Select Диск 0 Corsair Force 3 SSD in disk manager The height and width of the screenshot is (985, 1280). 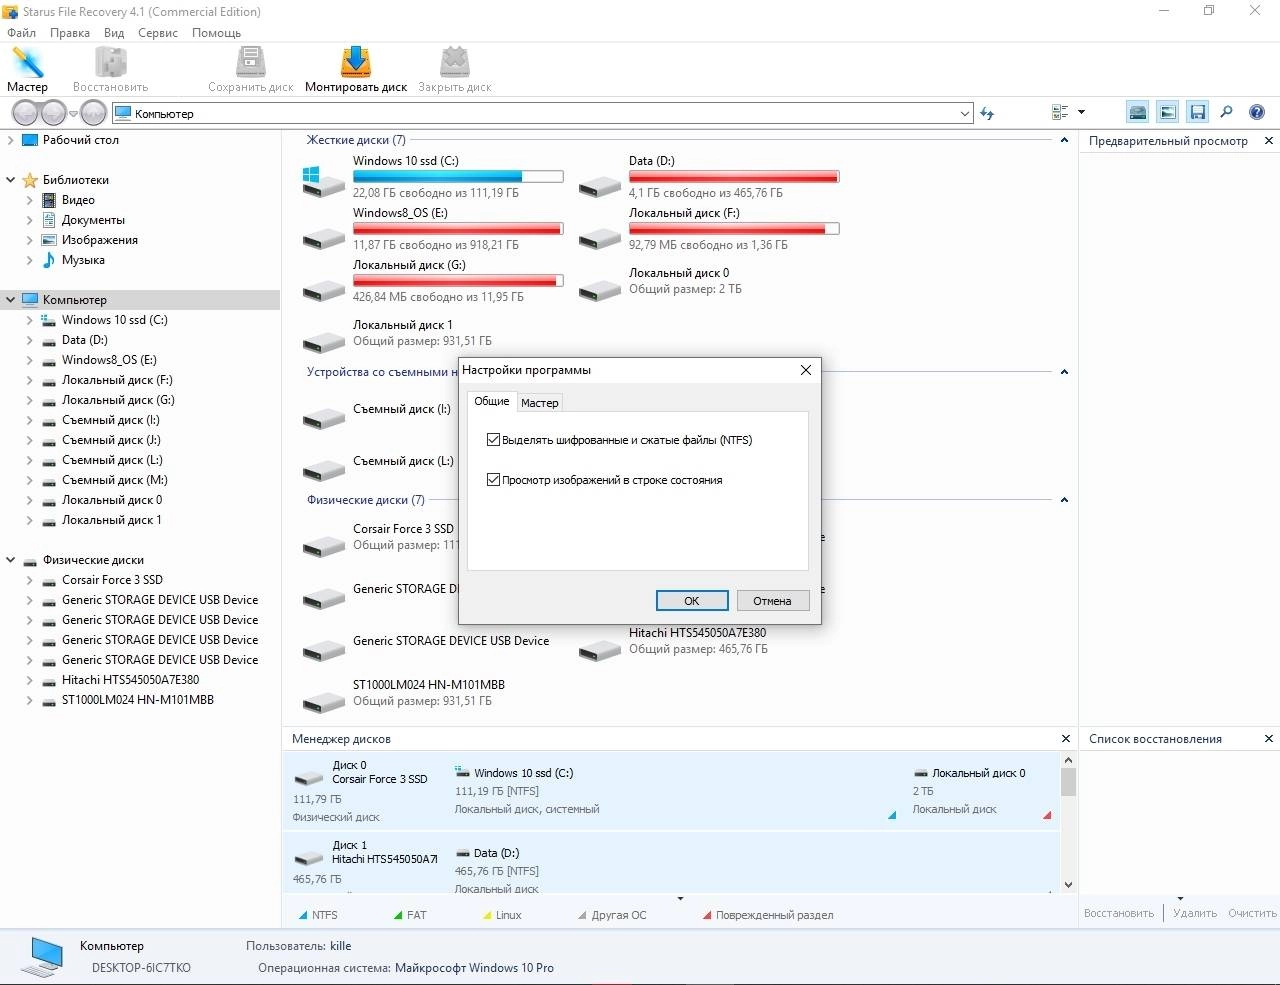click(365, 790)
